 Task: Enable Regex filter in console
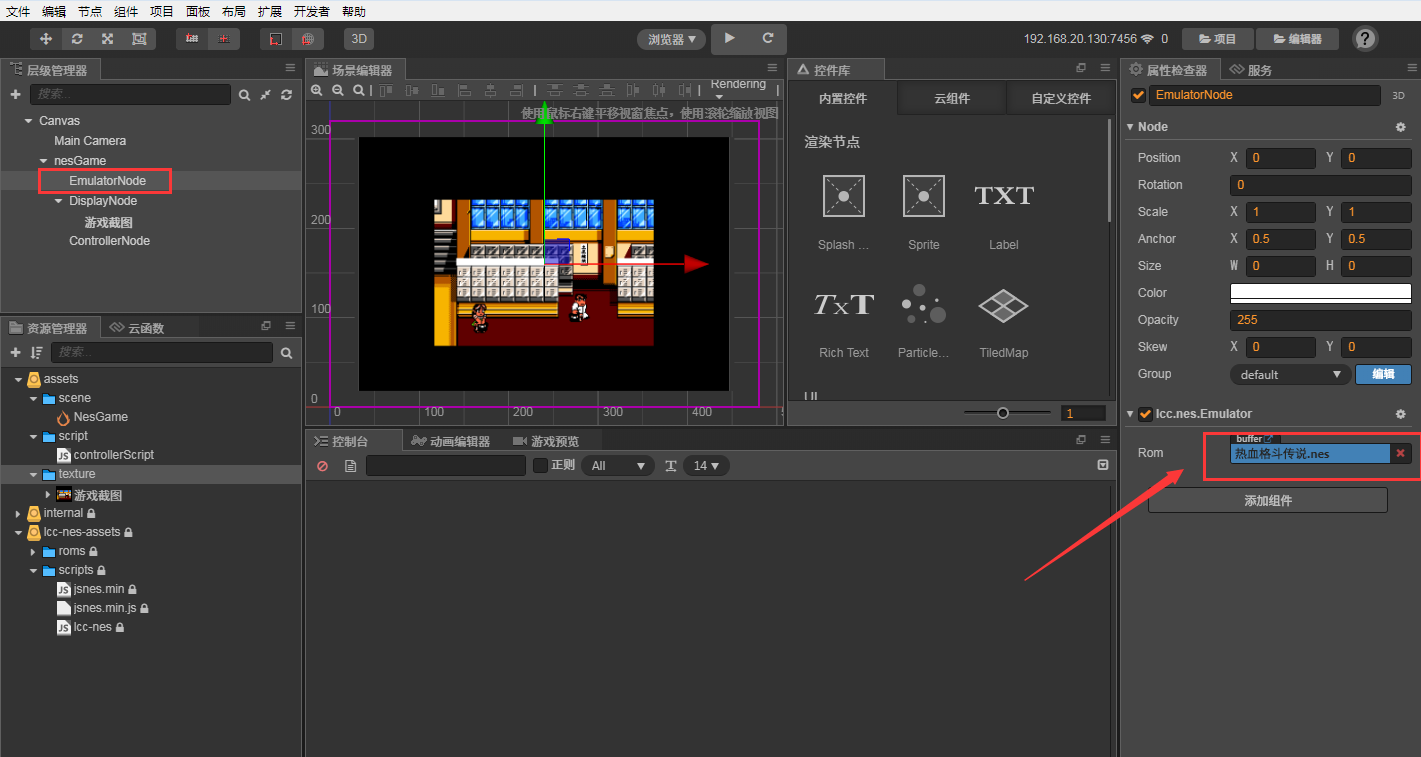(x=540, y=465)
